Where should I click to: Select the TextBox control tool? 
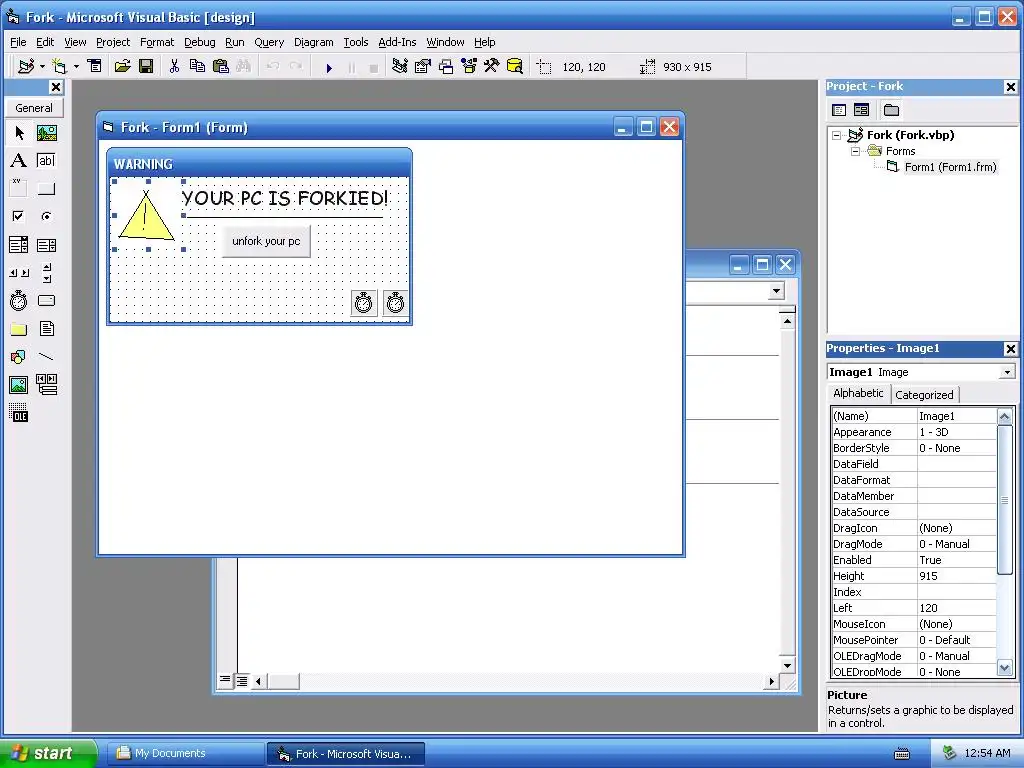click(46, 161)
